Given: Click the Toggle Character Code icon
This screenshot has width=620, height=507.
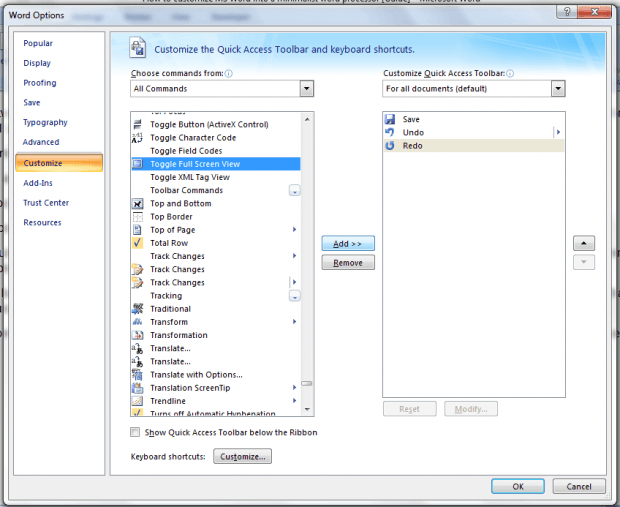Looking at the screenshot, I should [x=137, y=138].
